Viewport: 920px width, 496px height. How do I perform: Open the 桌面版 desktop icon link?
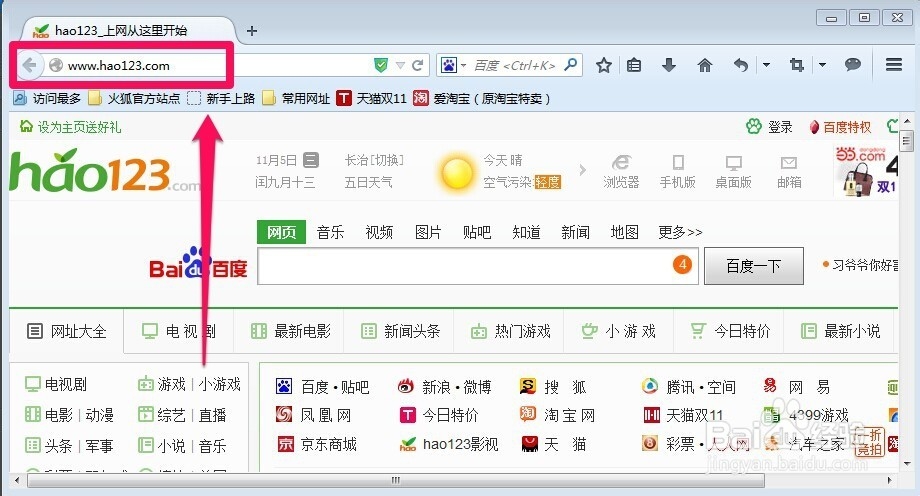click(733, 172)
